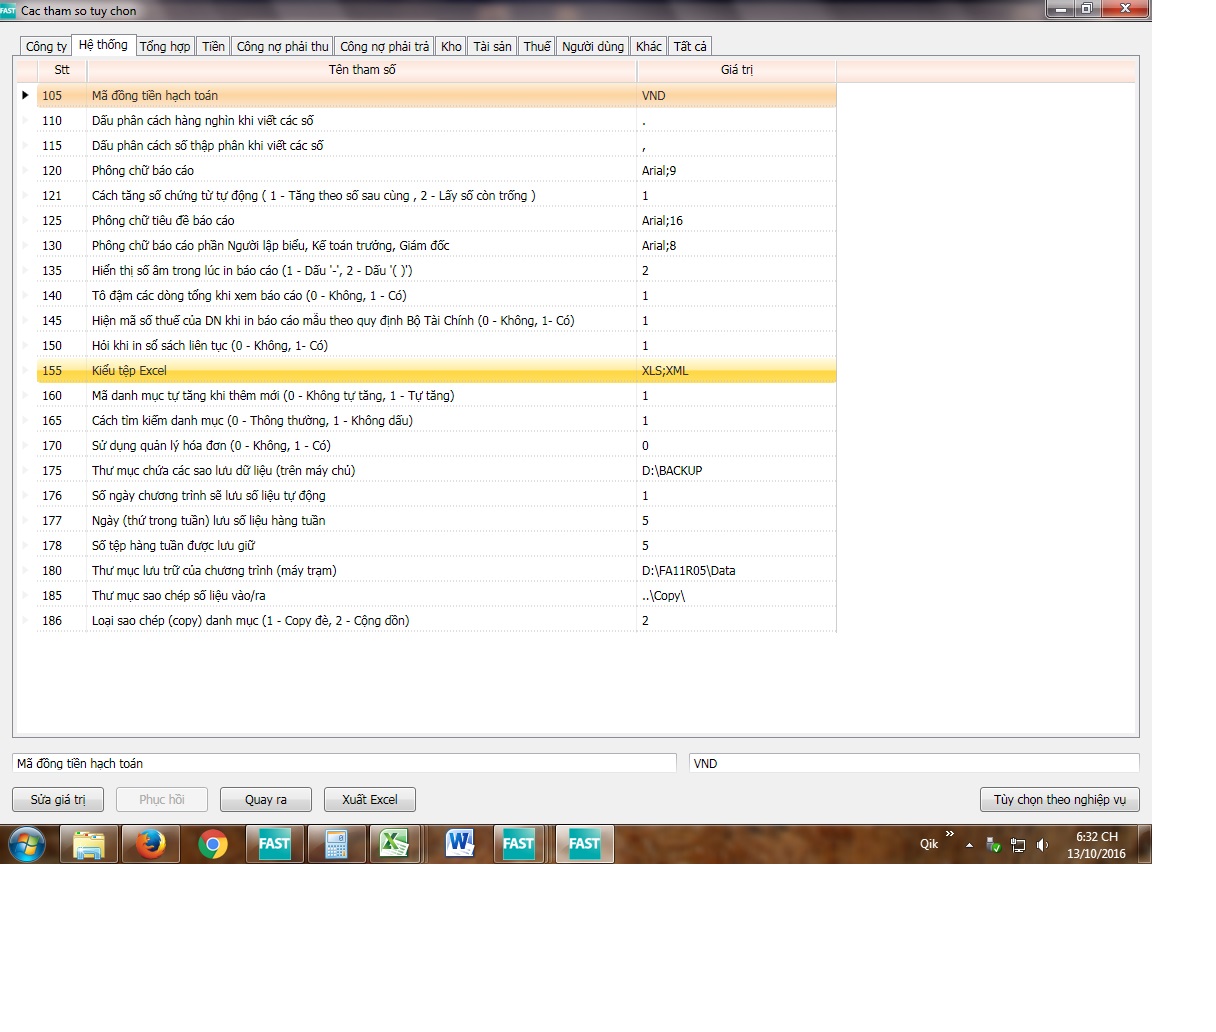The height and width of the screenshot is (1032, 1216).
Task: Open Google Chrome in the taskbar
Action: (x=212, y=844)
